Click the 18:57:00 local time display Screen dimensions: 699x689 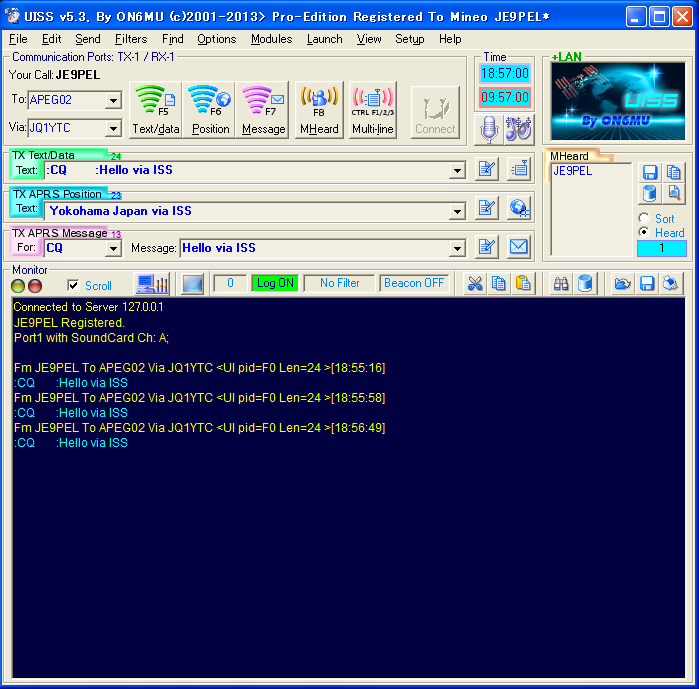click(x=504, y=74)
